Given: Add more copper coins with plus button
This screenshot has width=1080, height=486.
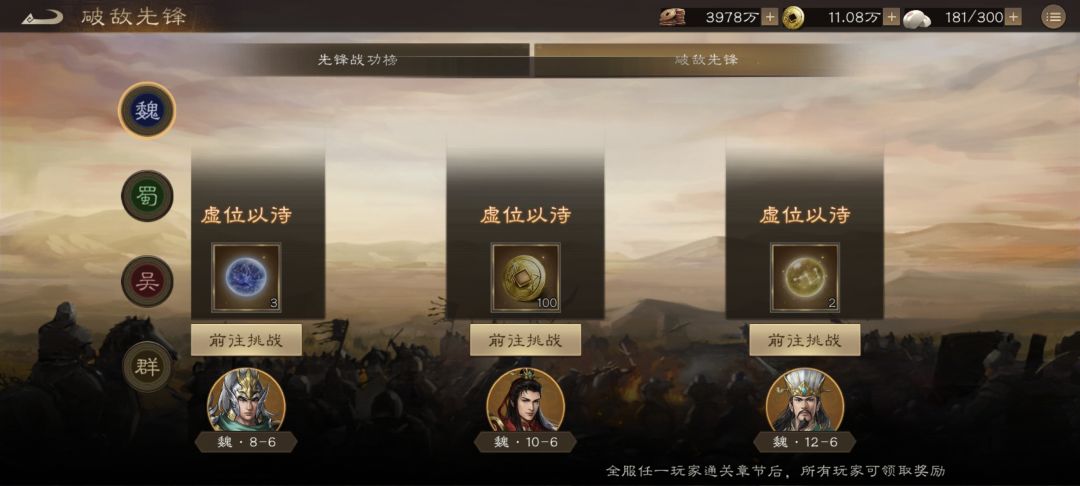Looking at the screenshot, I should tap(770, 17).
